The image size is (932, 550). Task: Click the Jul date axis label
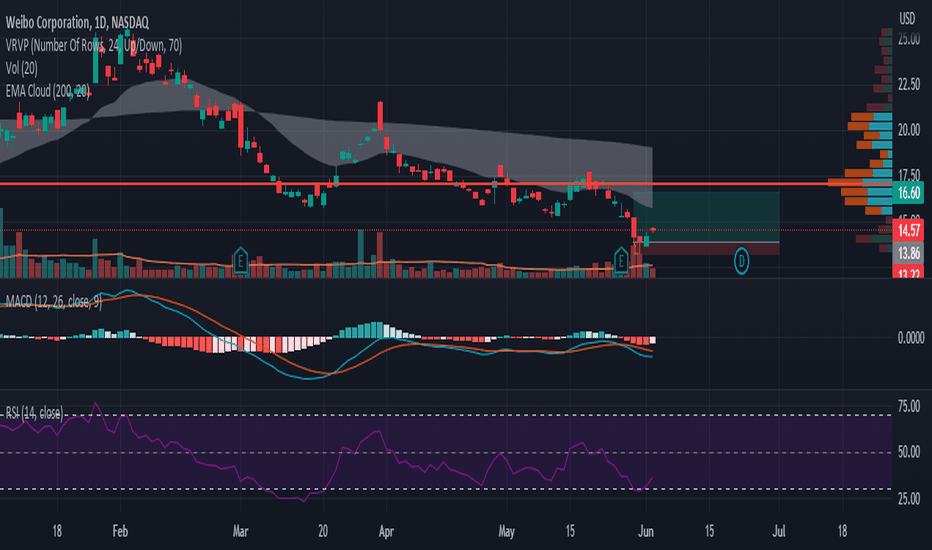[779, 531]
